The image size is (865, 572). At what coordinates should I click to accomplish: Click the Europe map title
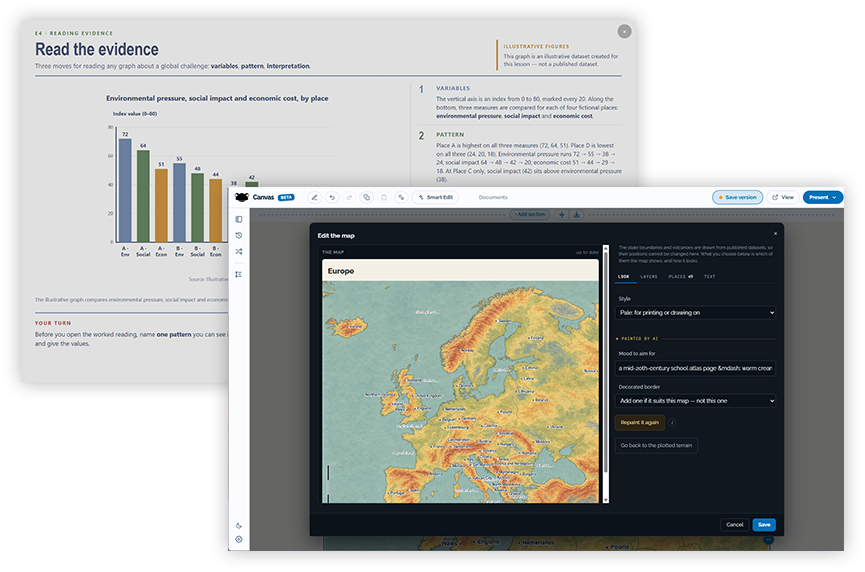(341, 271)
